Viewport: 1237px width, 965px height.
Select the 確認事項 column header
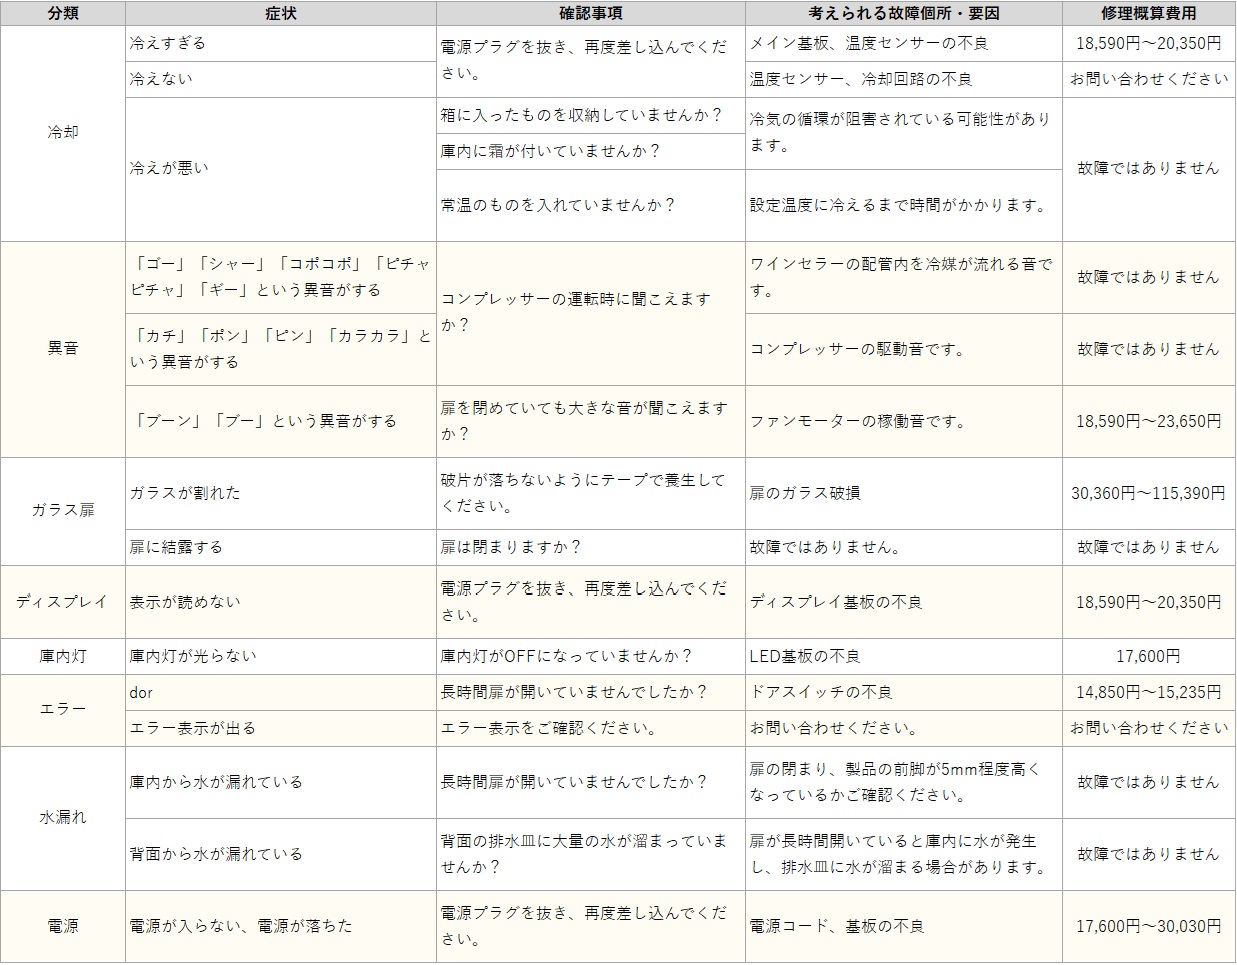(590, 14)
